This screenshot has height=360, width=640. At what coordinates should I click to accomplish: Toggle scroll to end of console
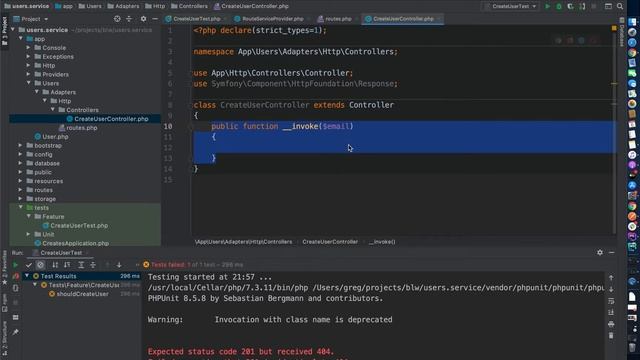[611, 312]
